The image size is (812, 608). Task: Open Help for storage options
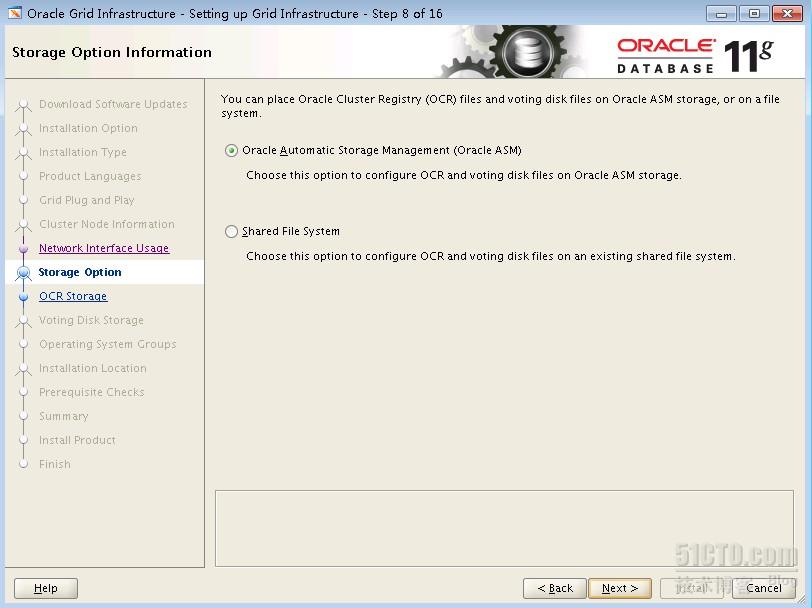(x=46, y=588)
